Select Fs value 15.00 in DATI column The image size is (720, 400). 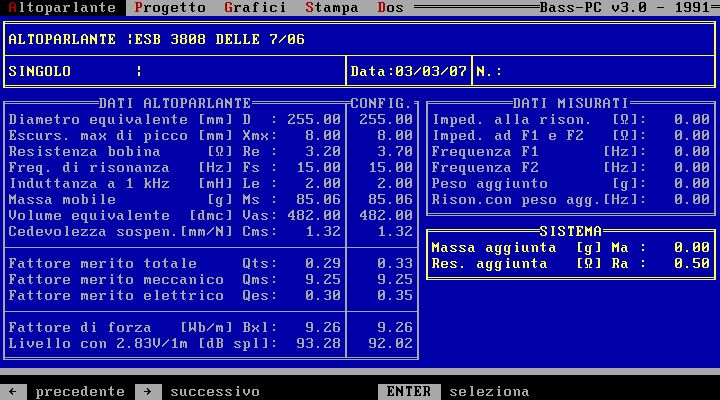pyautogui.click(x=319, y=168)
